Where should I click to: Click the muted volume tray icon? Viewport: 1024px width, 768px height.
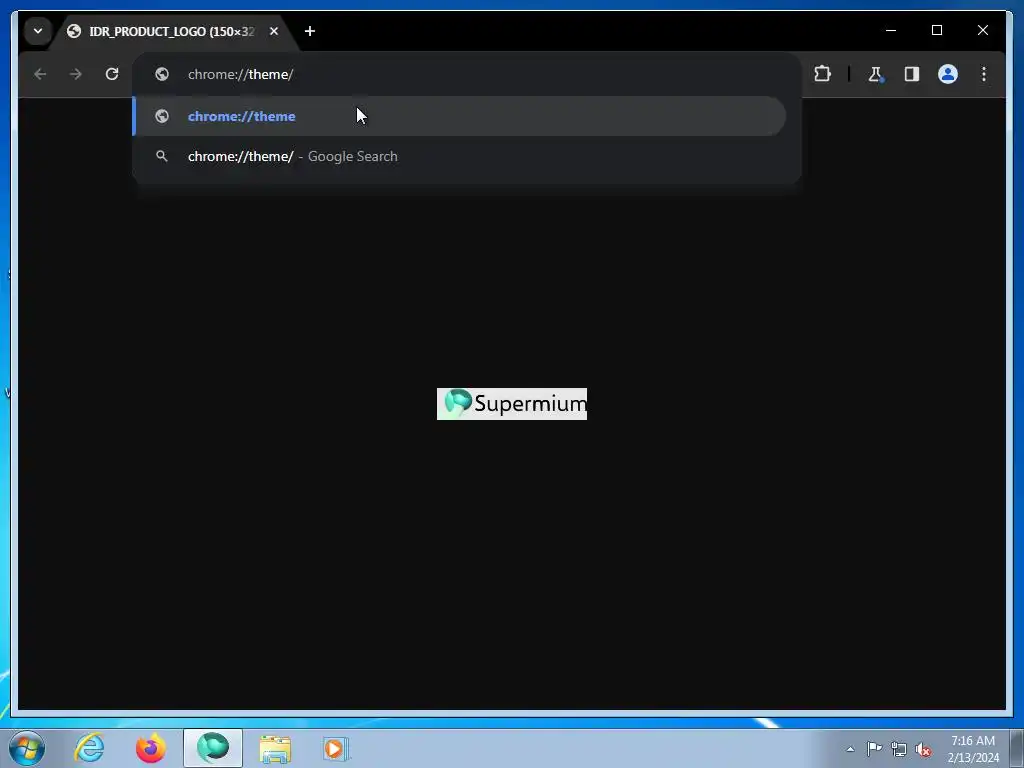click(x=923, y=749)
